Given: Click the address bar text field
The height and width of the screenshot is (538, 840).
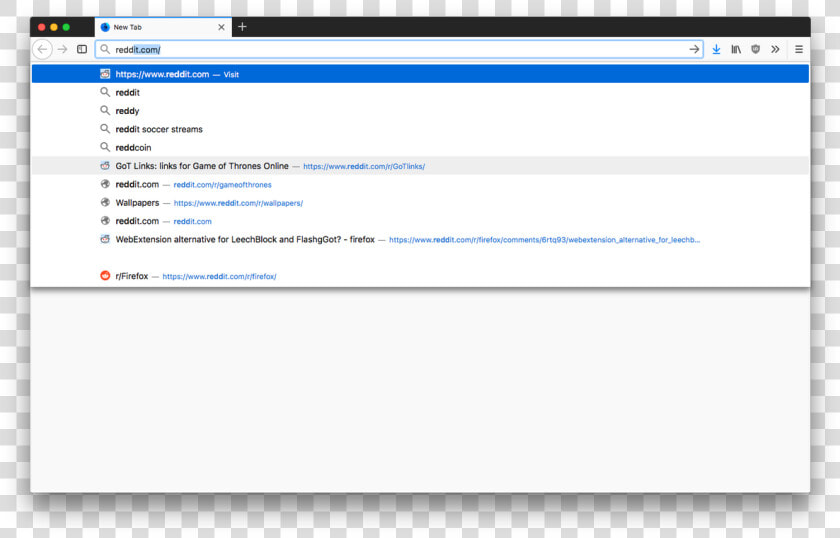Looking at the screenshot, I should click(399, 49).
